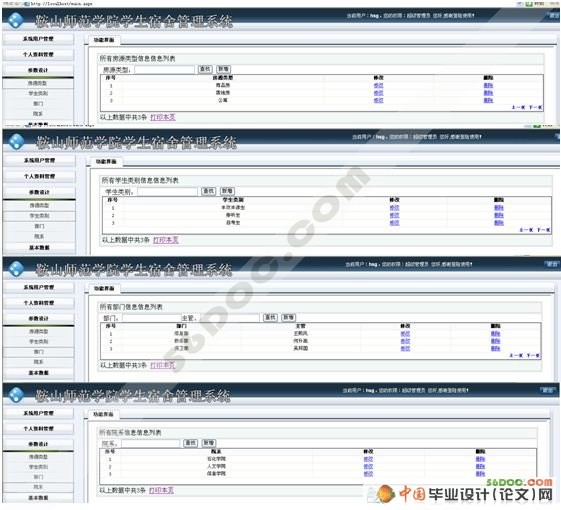
Task: Focus the 部门 search input field
Action: tap(151, 318)
